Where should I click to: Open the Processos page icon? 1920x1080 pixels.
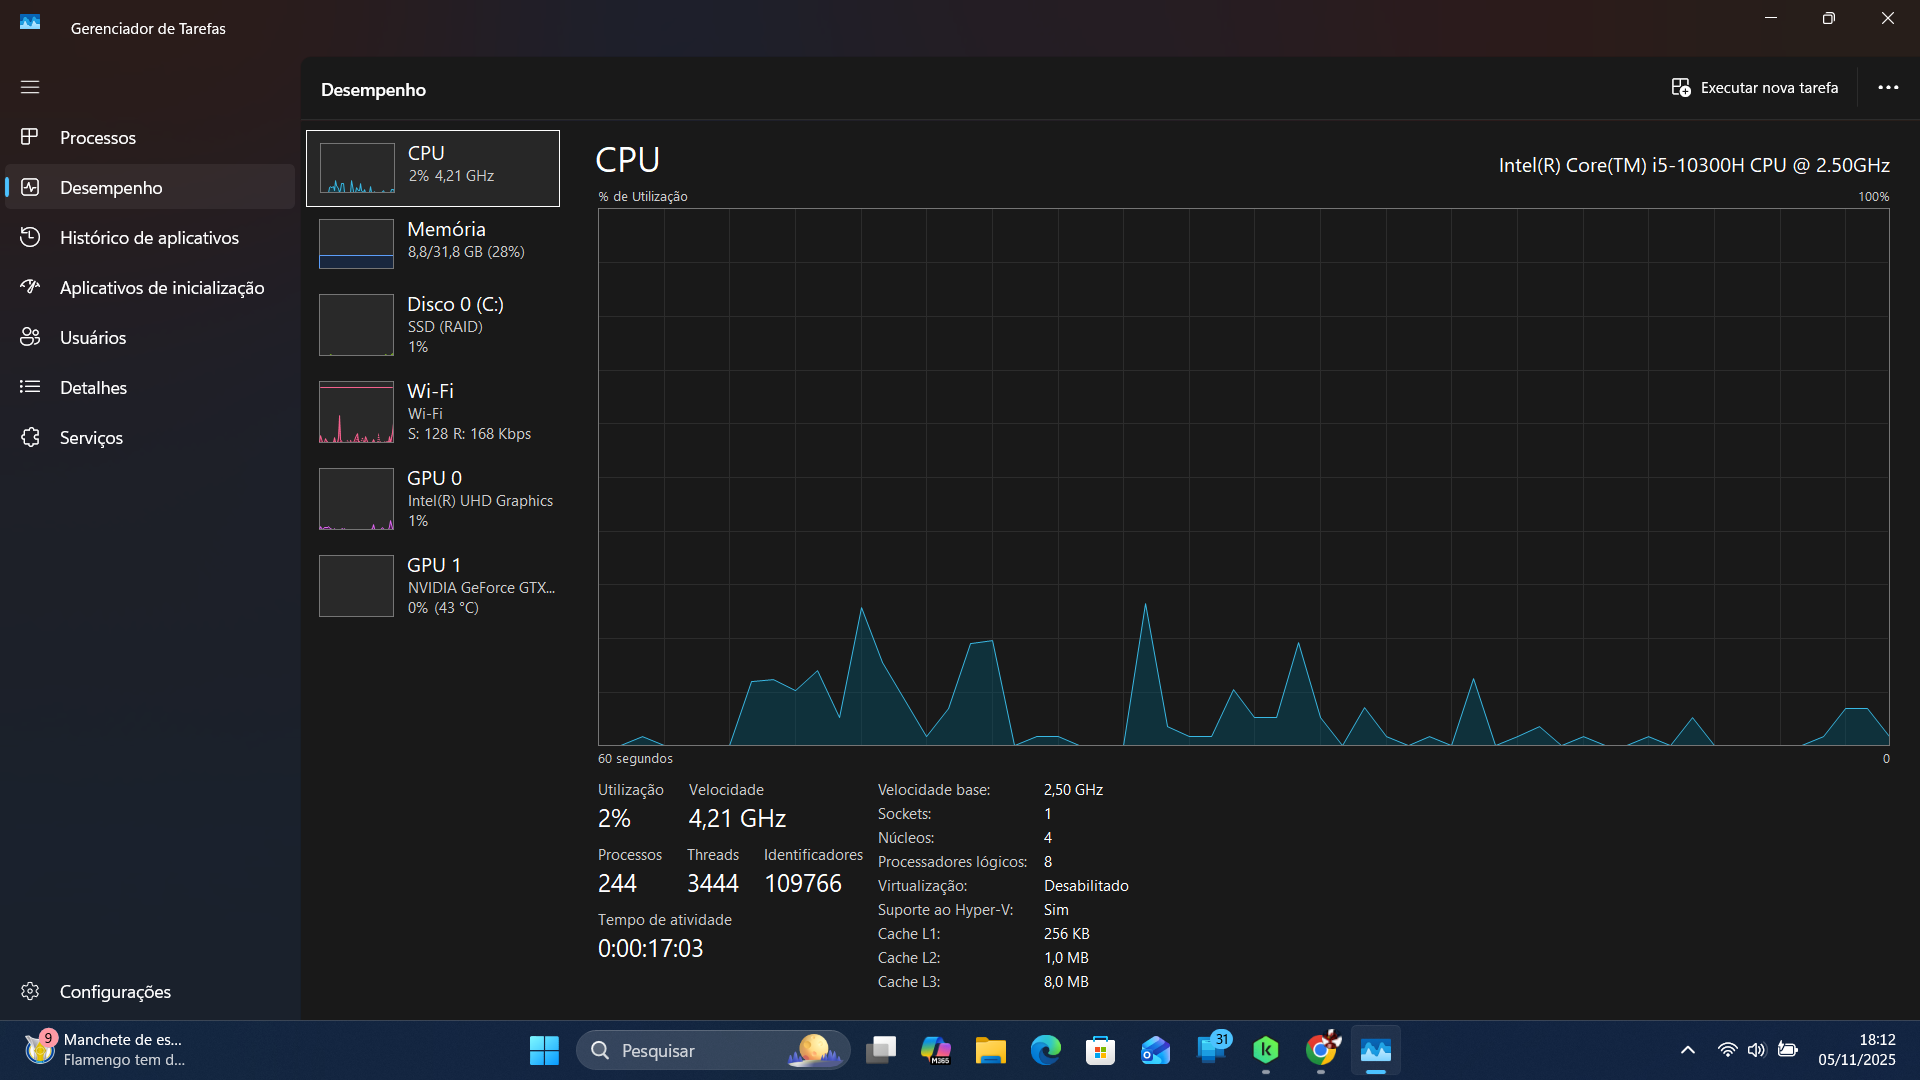pyautogui.click(x=30, y=137)
